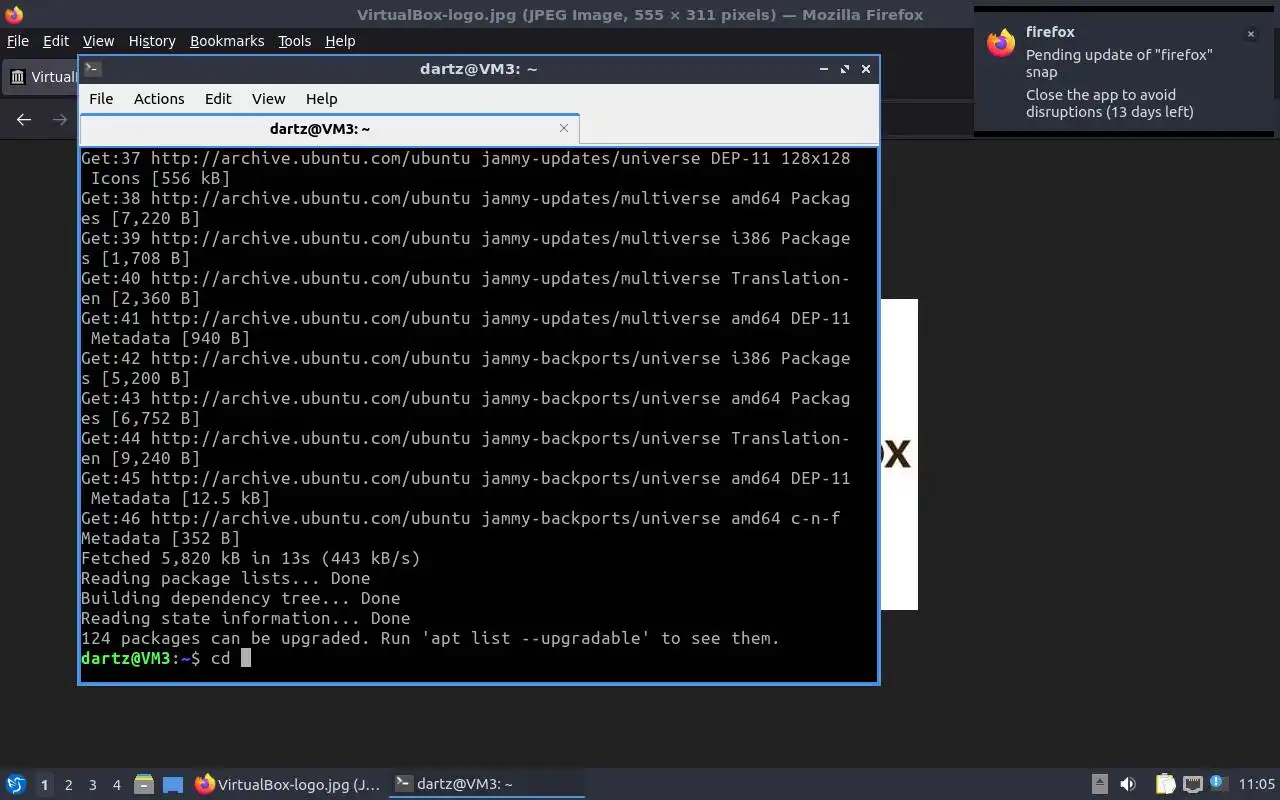Switch to workspace 3

(93, 785)
